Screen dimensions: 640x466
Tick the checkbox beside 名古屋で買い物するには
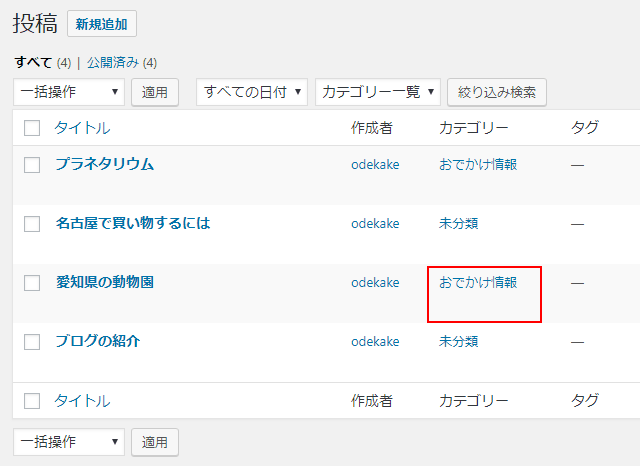click(x=32, y=224)
